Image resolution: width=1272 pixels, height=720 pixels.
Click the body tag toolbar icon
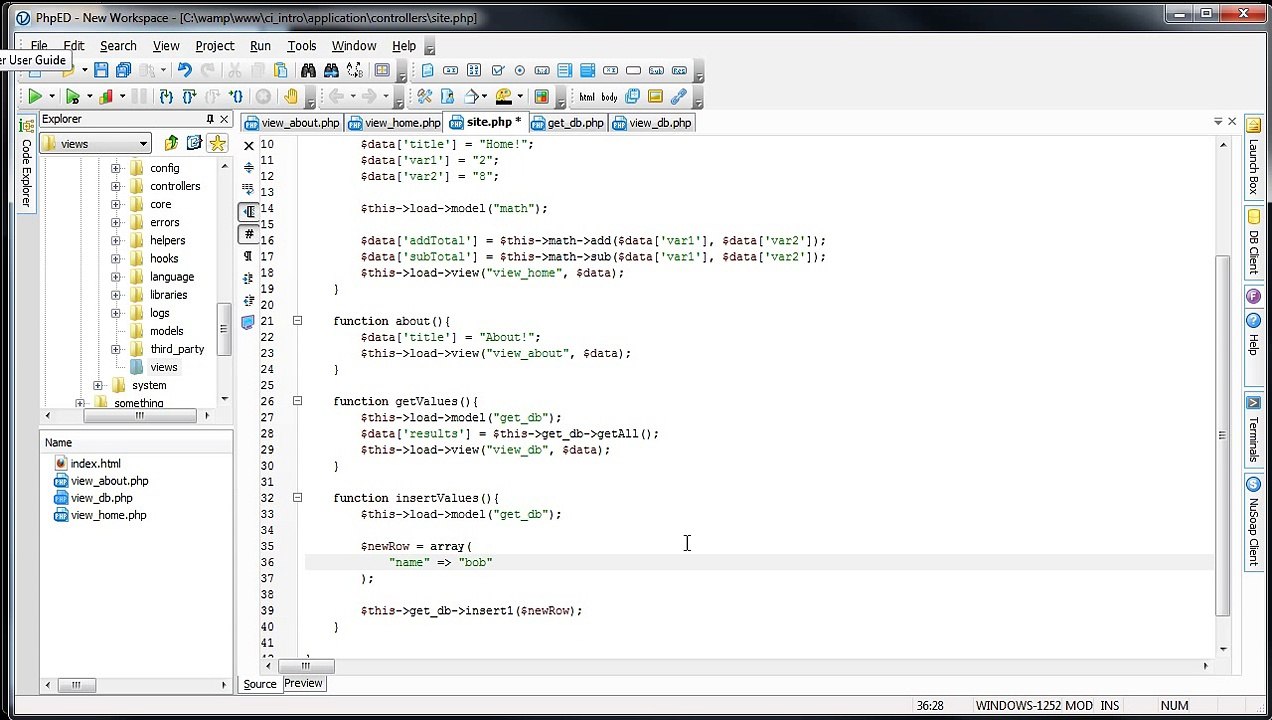coord(609,97)
